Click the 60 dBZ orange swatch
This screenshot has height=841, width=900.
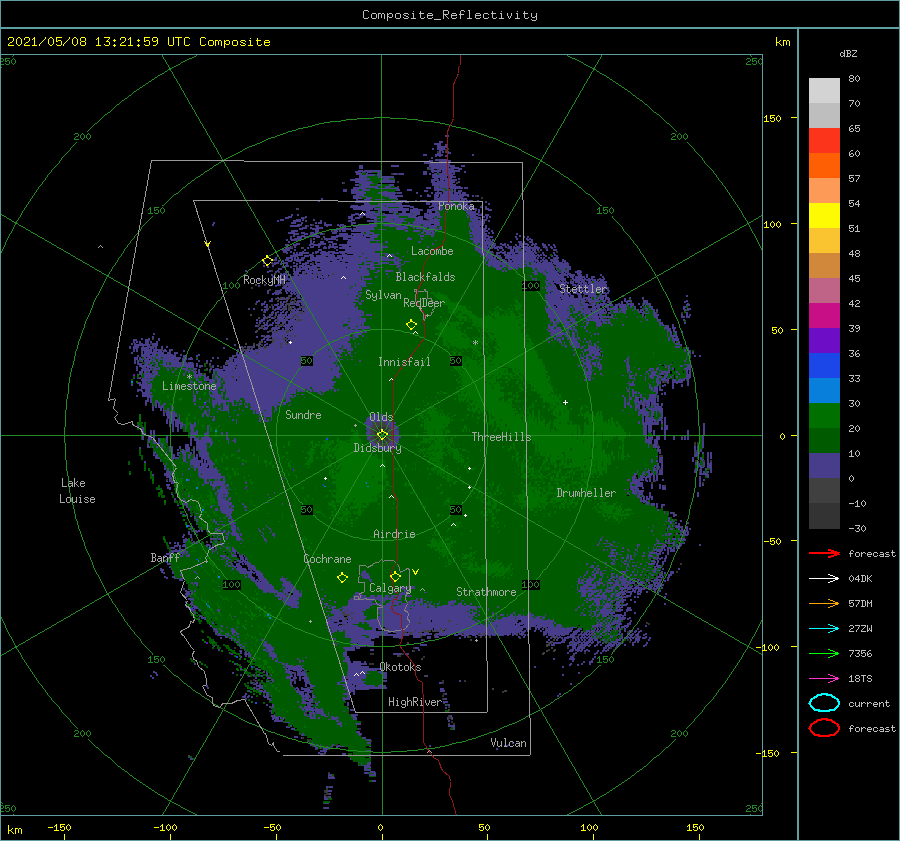pos(824,165)
